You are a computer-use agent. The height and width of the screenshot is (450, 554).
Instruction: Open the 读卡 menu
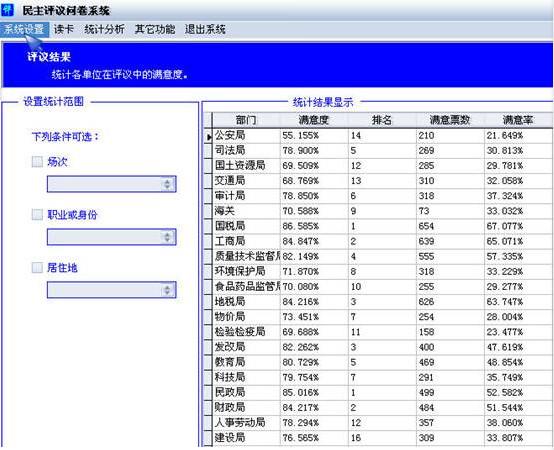[64, 29]
